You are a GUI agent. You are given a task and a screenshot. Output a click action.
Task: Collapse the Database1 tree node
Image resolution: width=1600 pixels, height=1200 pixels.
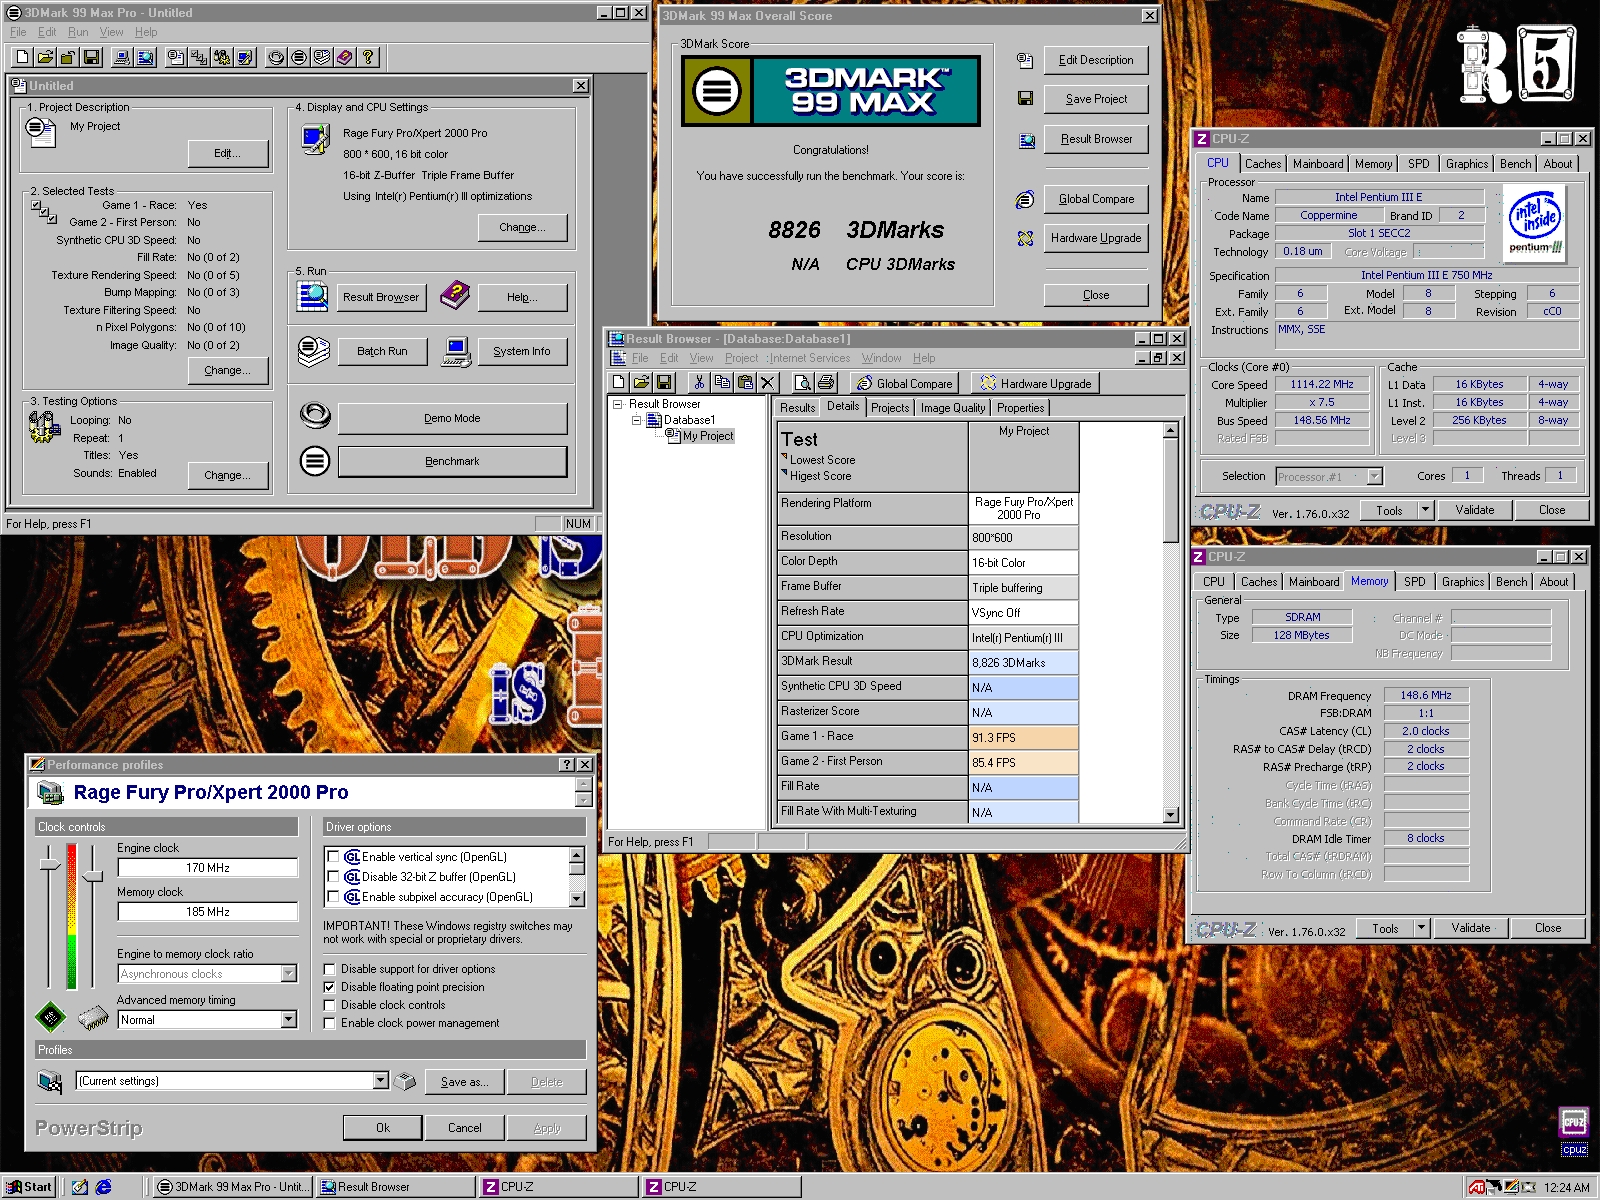(636, 420)
